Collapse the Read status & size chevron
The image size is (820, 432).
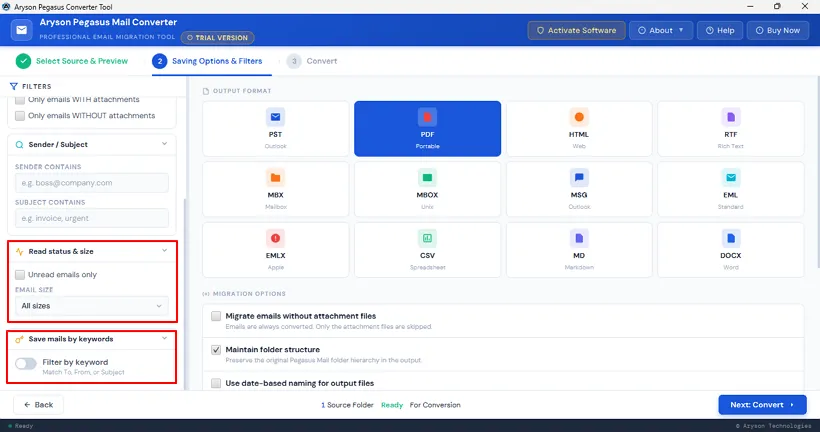point(164,251)
